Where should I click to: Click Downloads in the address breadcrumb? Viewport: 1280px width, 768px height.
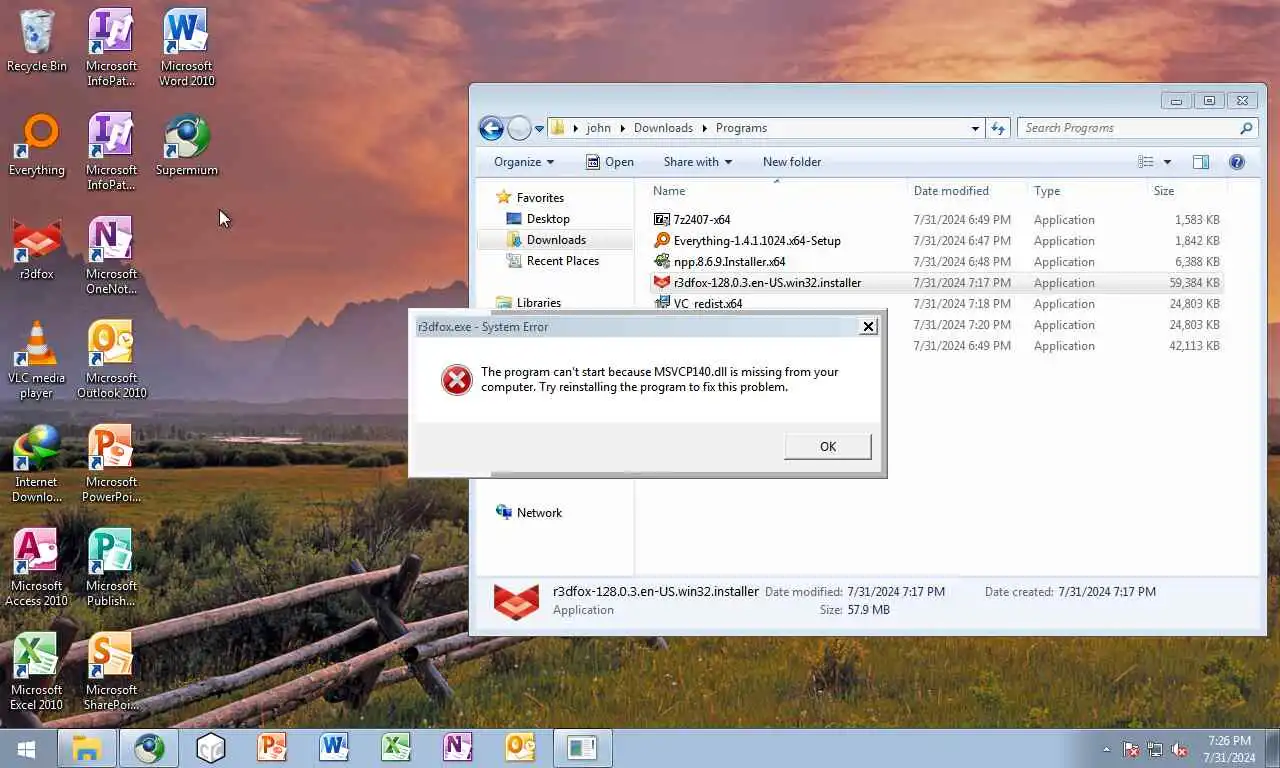tap(663, 128)
